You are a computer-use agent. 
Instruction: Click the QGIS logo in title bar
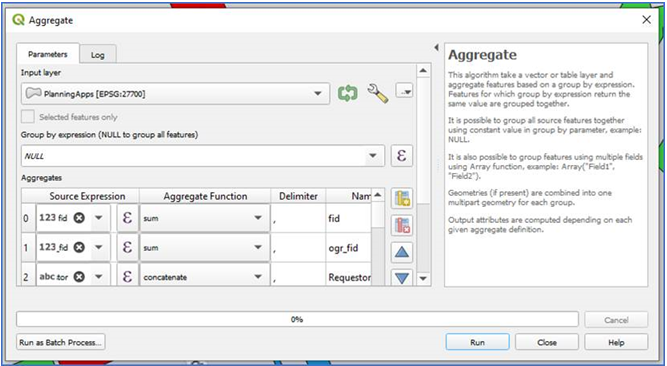click(x=18, y=20)
